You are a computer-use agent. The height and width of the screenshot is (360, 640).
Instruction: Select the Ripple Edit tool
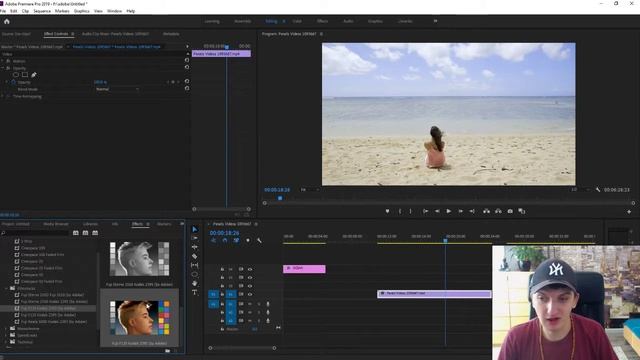click(195, 247)
